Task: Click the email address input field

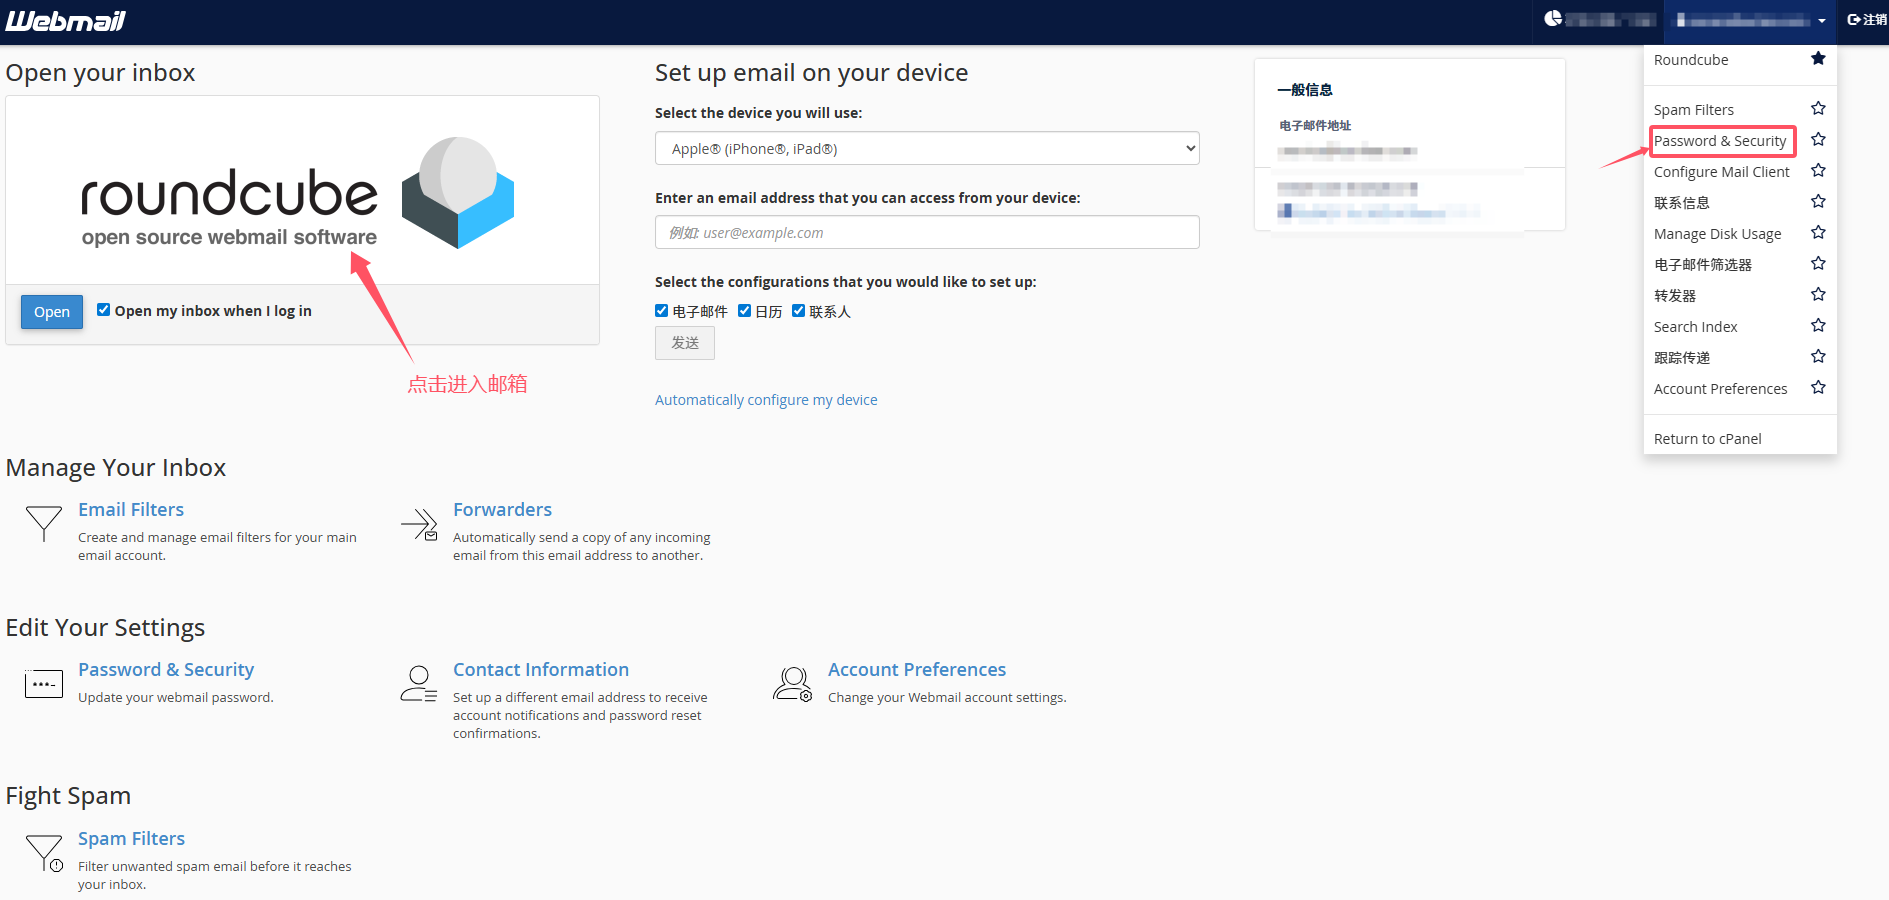Action: click(x=926, y=232)
